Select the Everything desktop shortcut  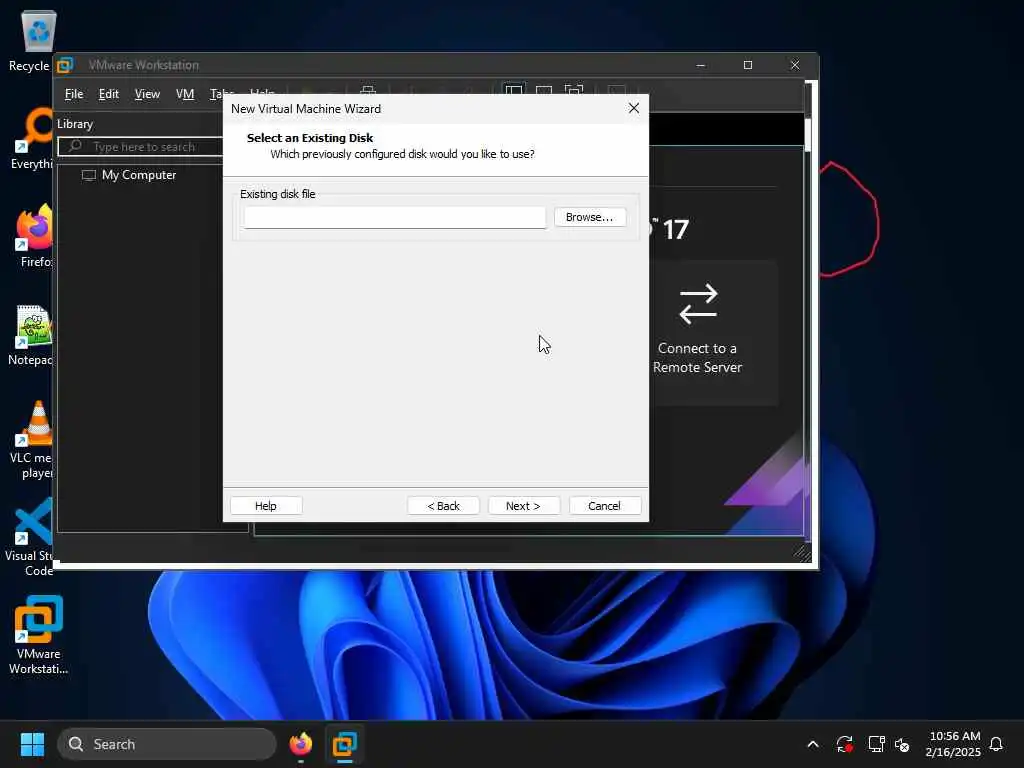tap(31, 138)
